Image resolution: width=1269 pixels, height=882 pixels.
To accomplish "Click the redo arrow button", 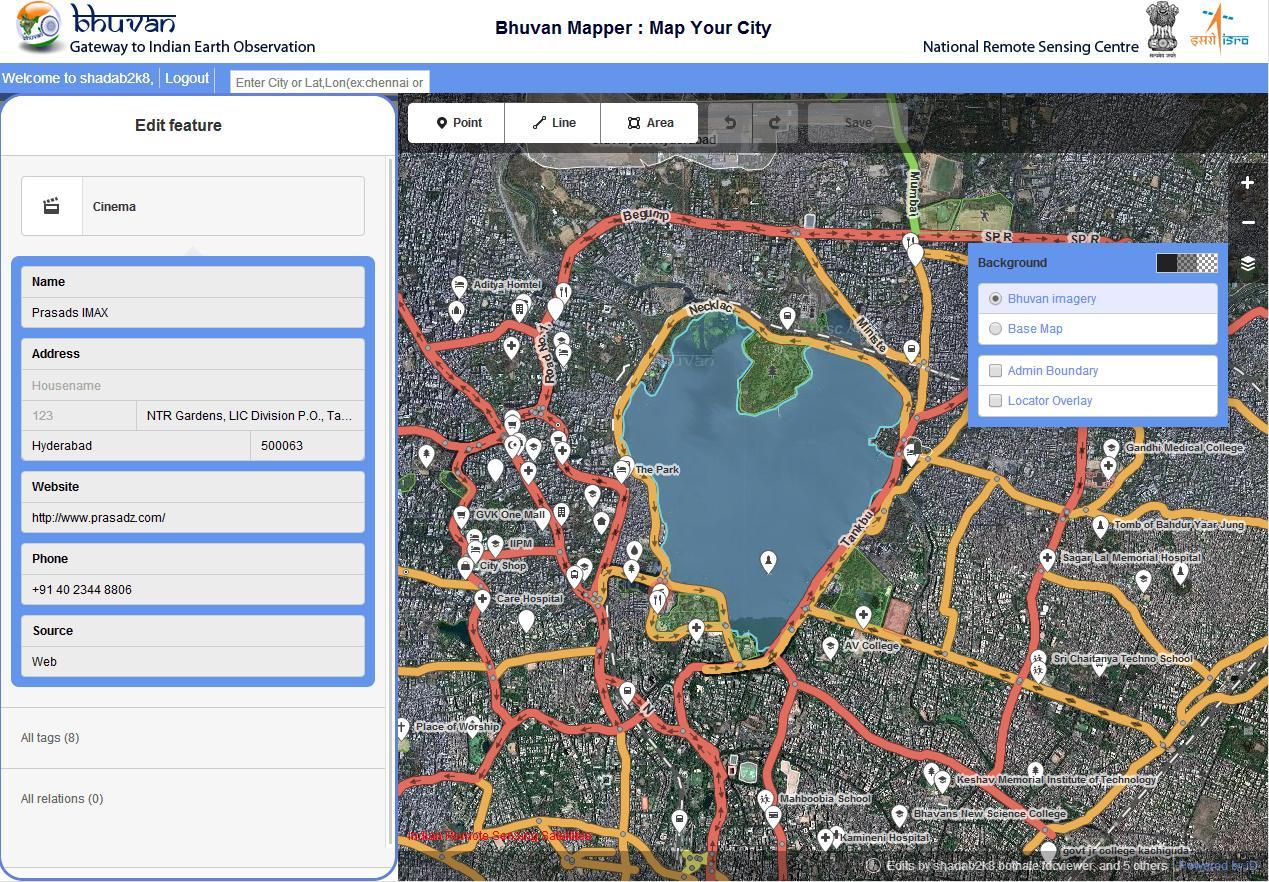I will point(775,123).
